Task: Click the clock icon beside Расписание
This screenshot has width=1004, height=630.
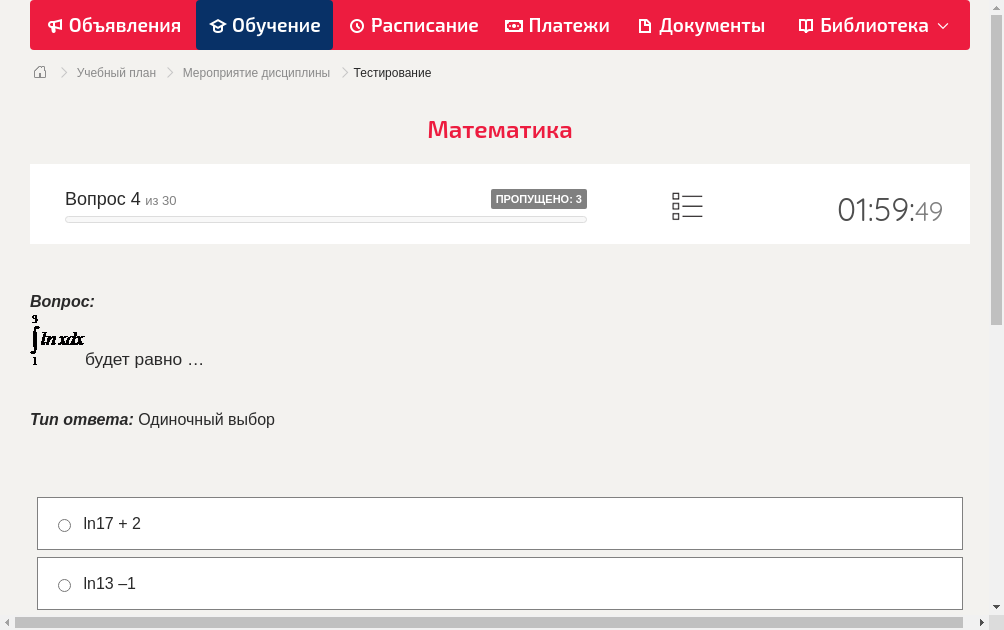Action: coord(355,25)
